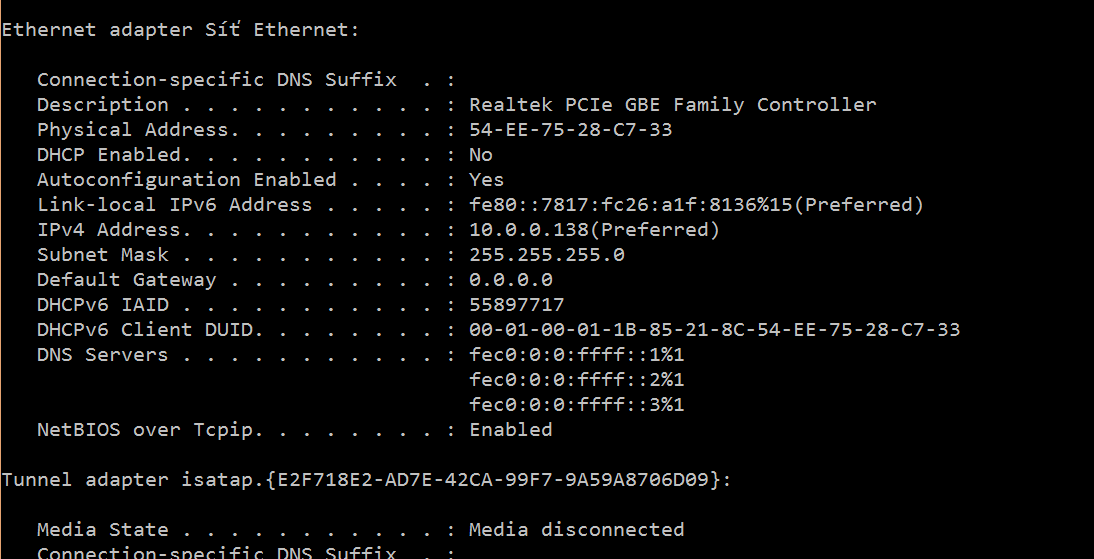Click the Media disconnected status text
Image resolution: width=1094 pixels, height=559 pixels.
pyautogui.click(x=576, y=530)
